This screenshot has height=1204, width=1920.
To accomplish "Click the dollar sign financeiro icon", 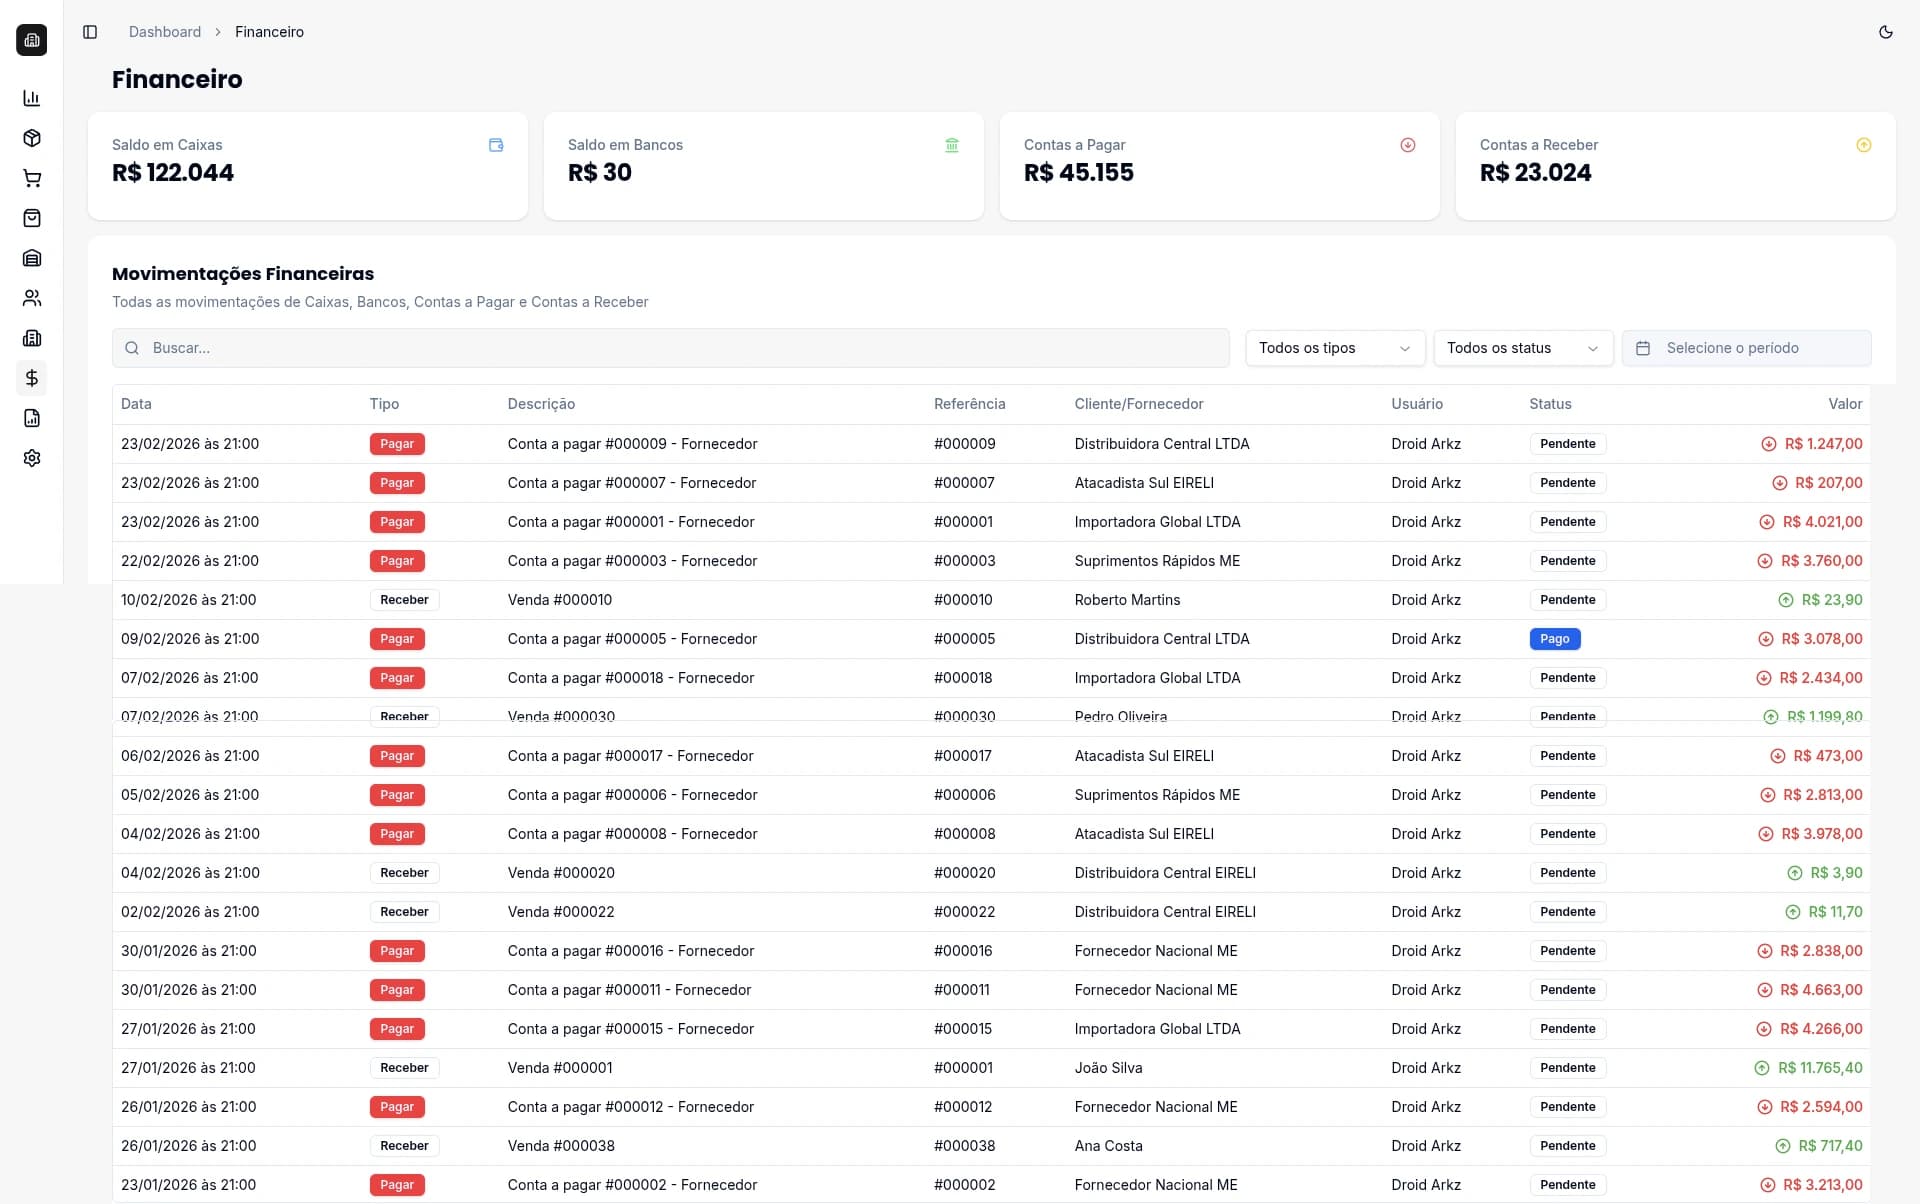I will coord(32,378).
